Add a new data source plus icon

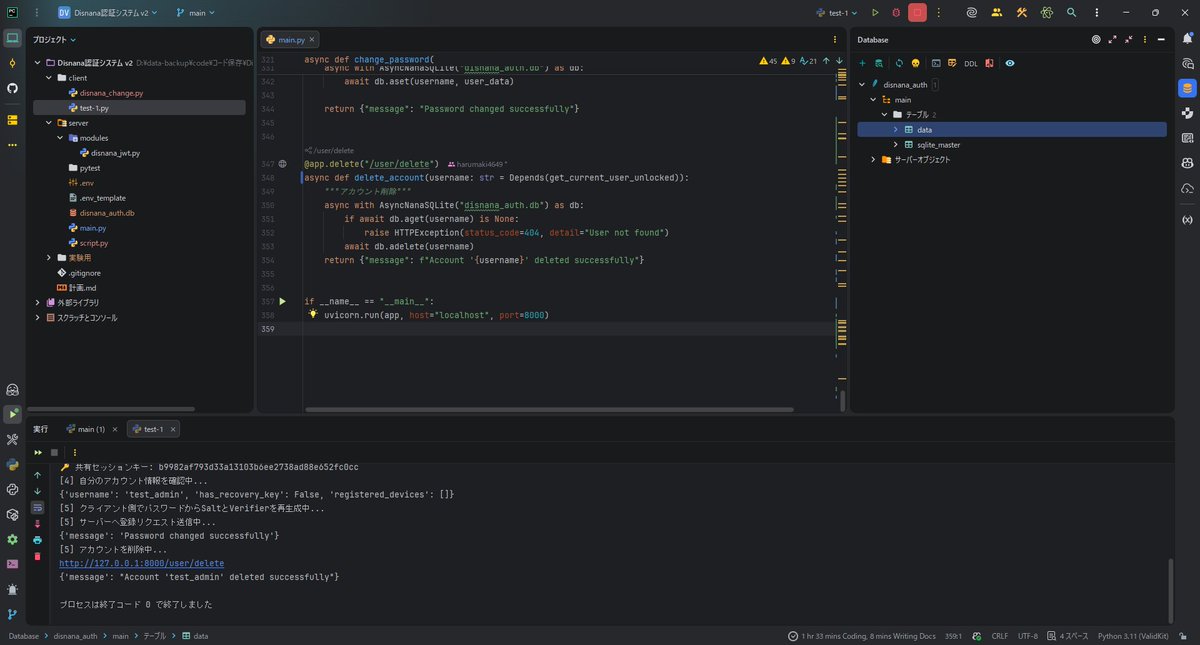[x=863, y=63]
